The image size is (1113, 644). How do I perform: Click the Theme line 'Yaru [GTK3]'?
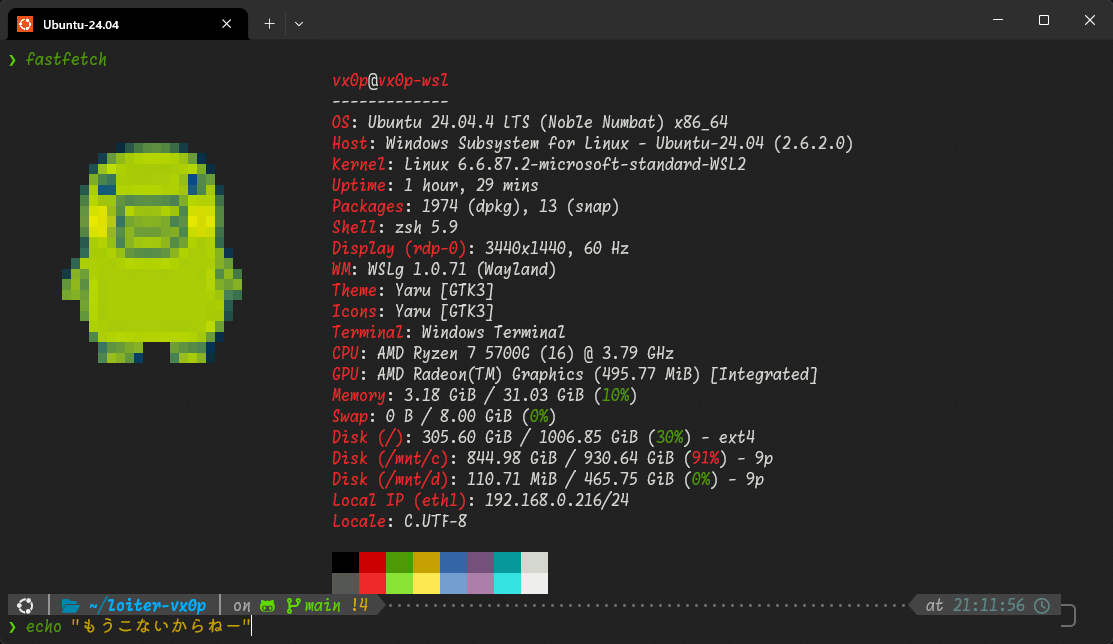tap(413, 290)
